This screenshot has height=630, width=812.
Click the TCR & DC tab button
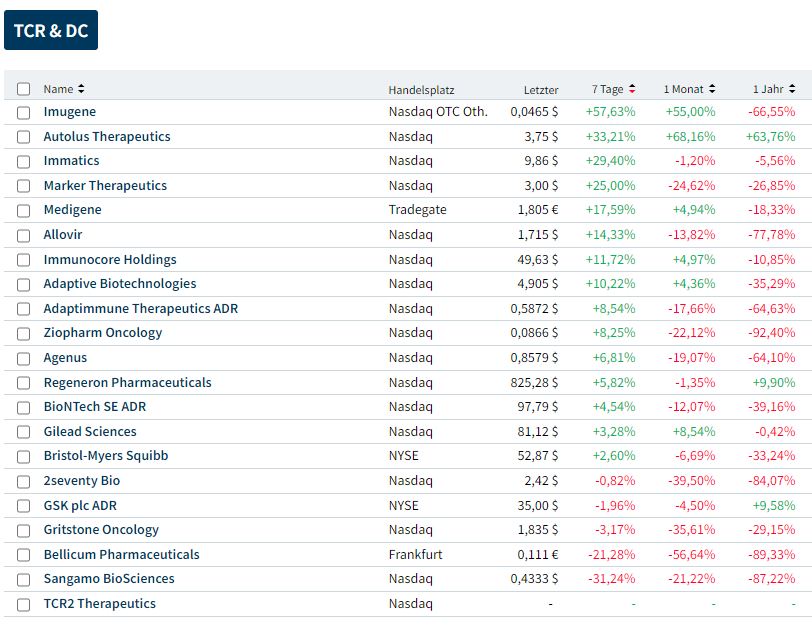(x=51, y=31)
